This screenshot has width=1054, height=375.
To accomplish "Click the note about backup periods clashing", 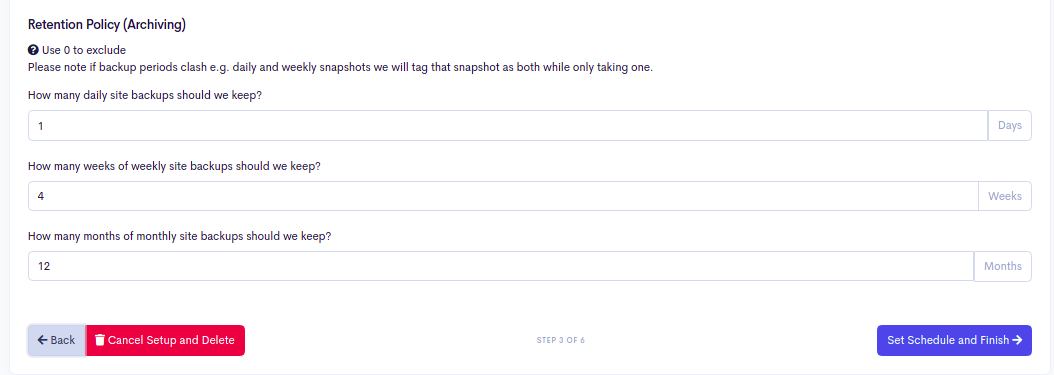I will click(x=340, y=67).
